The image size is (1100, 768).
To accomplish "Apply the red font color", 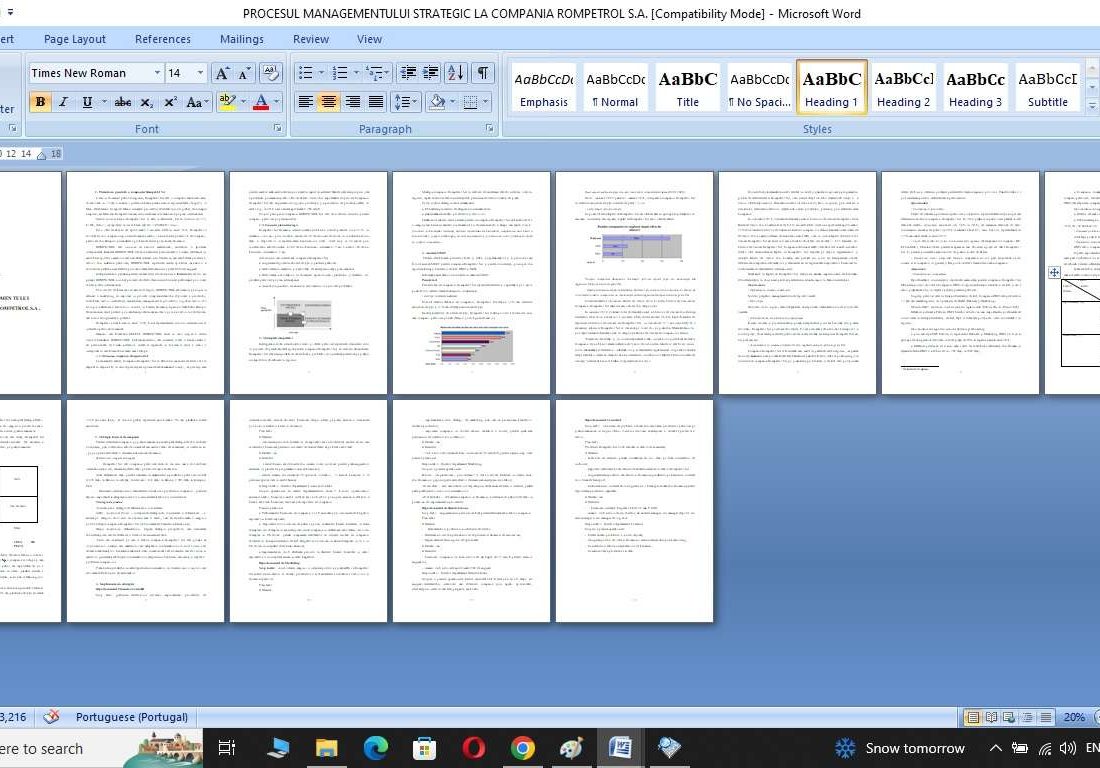I will [x=261, y=102].
